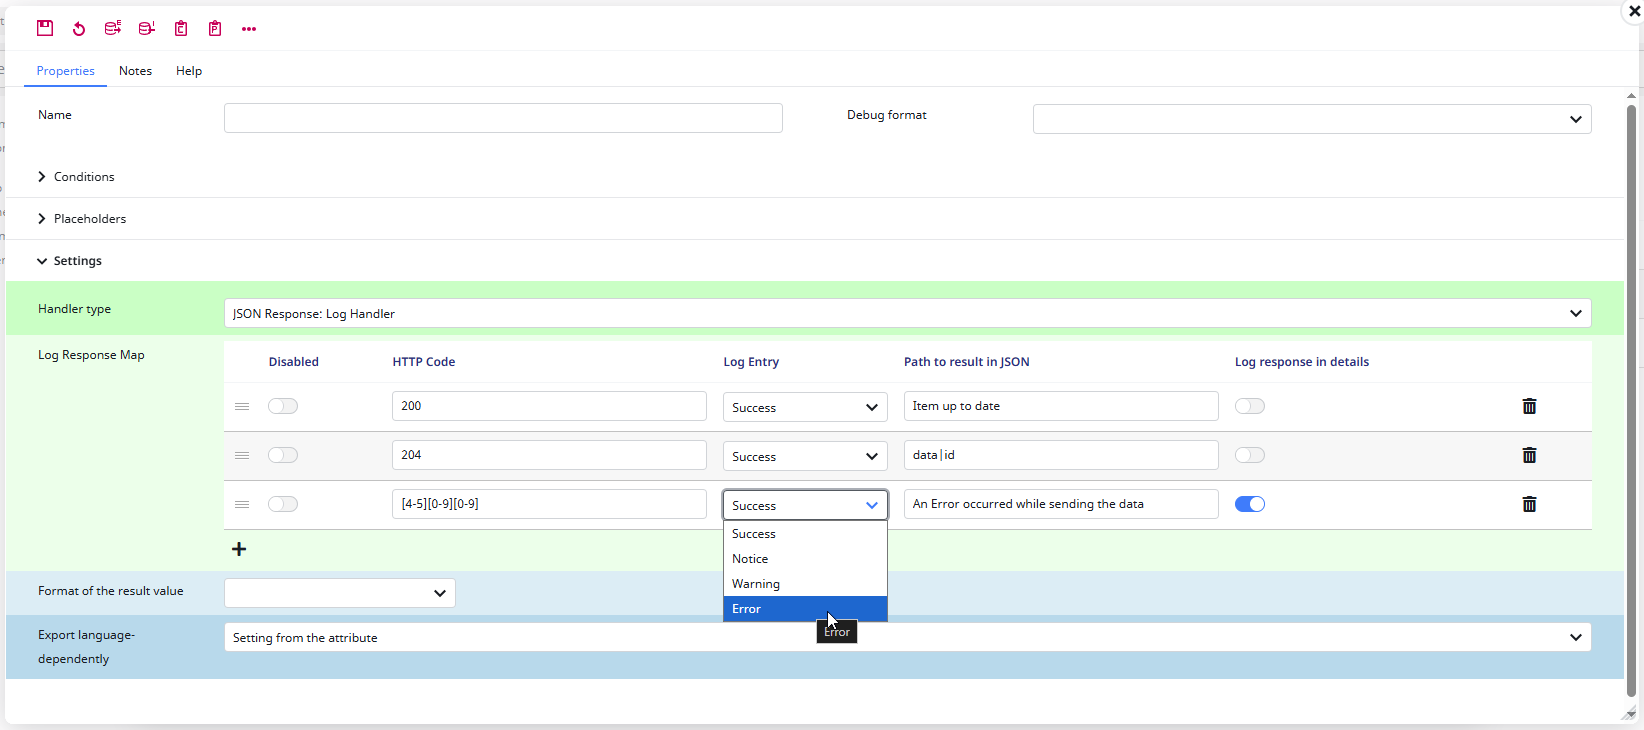This screenshot has height=730, width=1644.
Task: Select Warning in the open dropdown list
Action: click(x=805, y=584)
